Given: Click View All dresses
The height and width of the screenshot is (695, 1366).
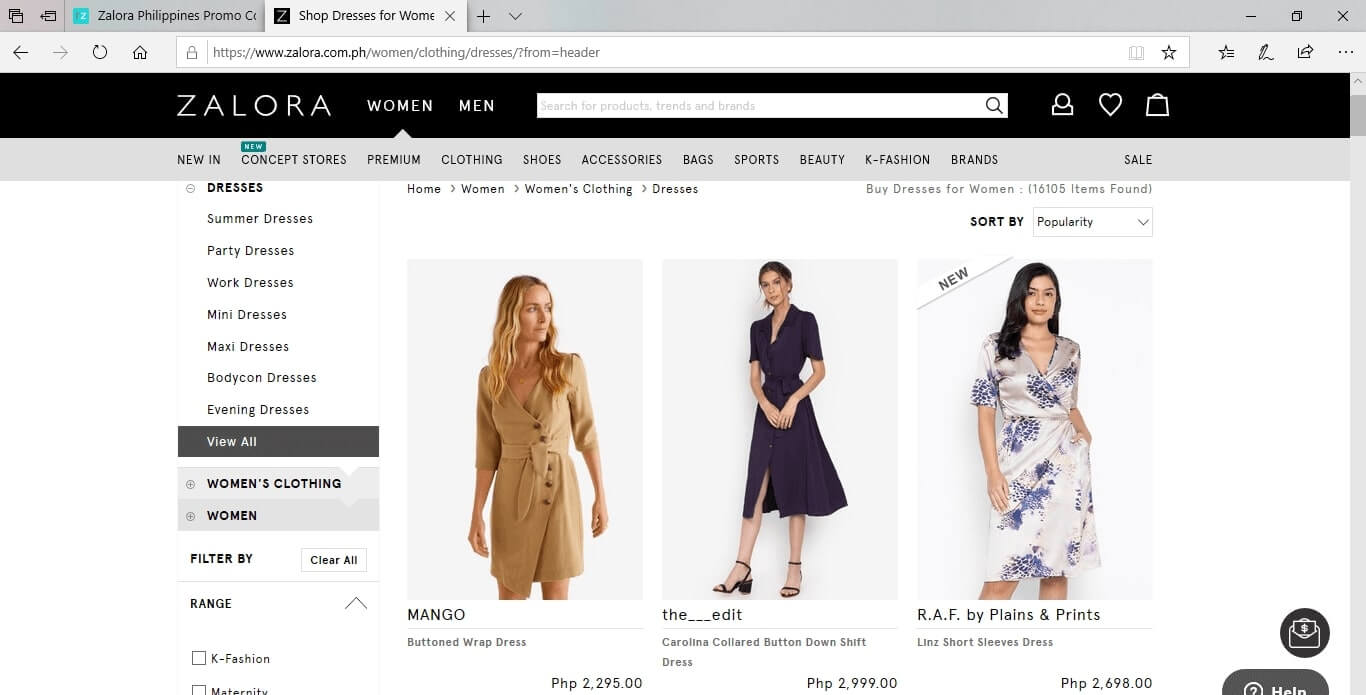Looking at the screenshot, I should pos(278,441).
